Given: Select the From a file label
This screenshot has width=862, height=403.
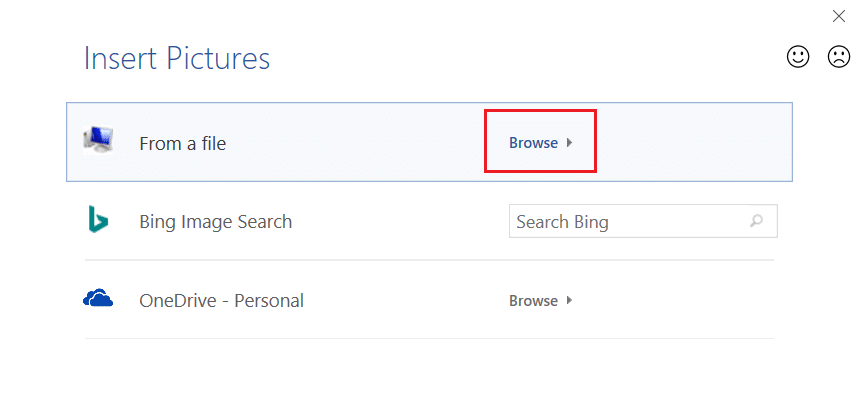Looking at the screenshot, I should 183,143.
